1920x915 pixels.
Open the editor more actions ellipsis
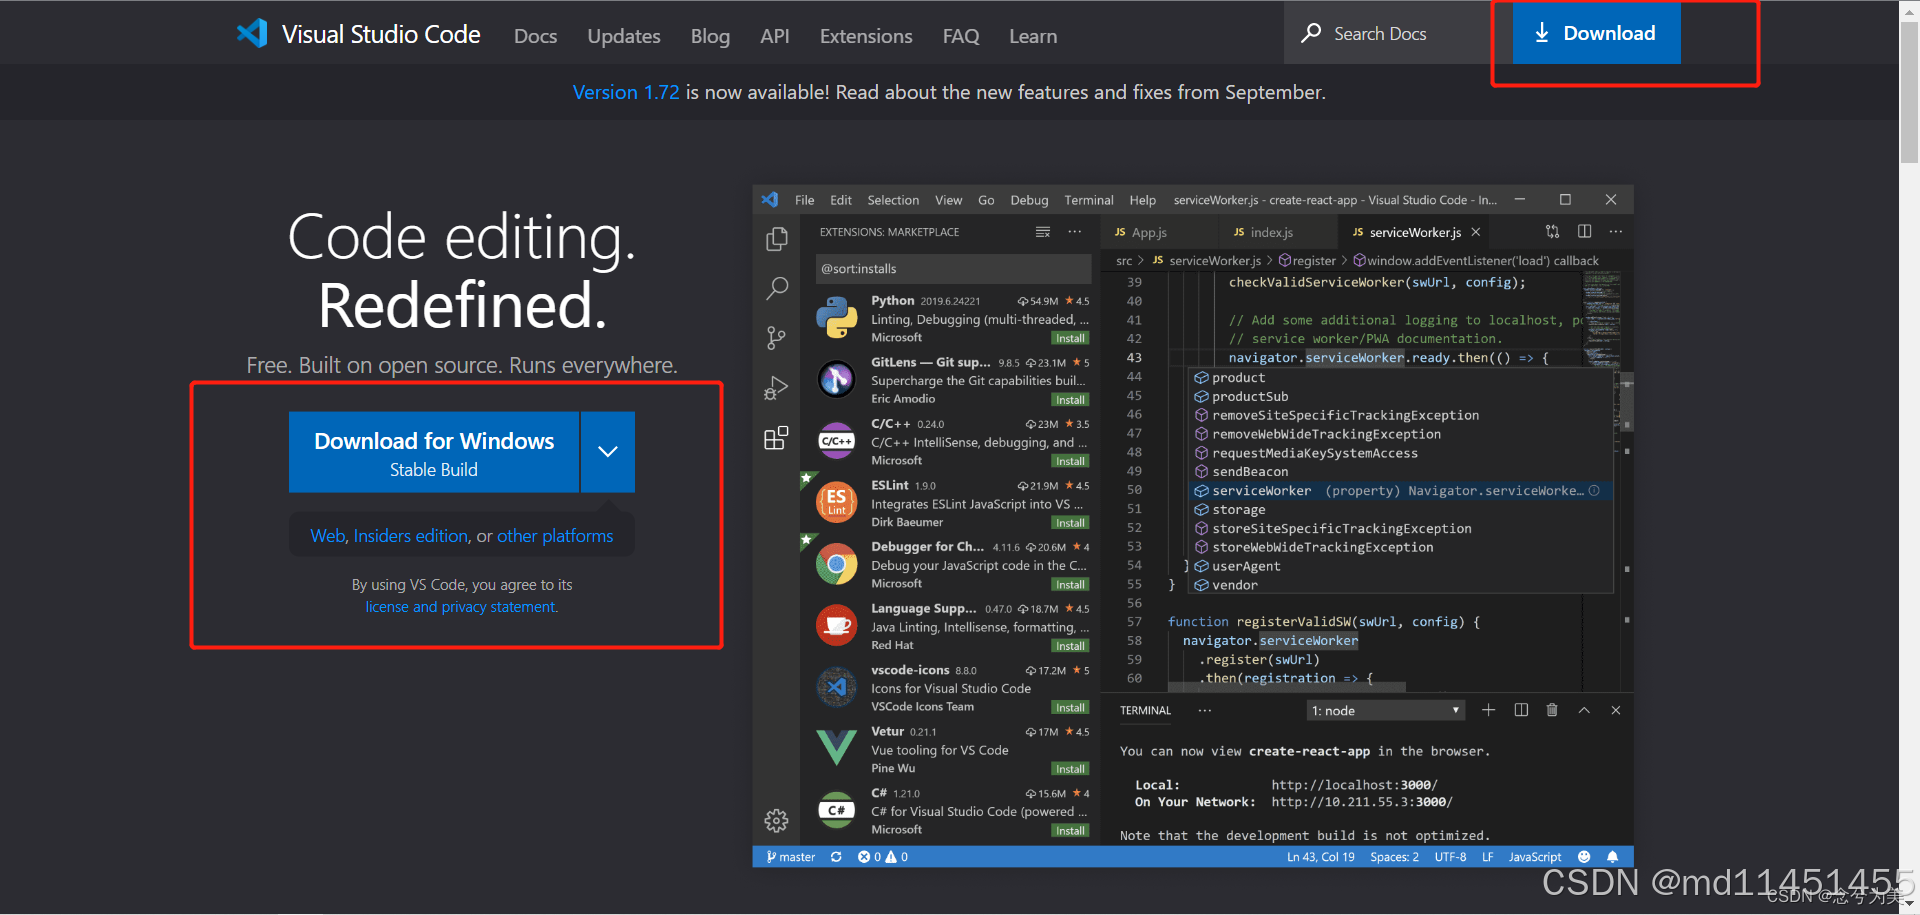point(1616,232)
